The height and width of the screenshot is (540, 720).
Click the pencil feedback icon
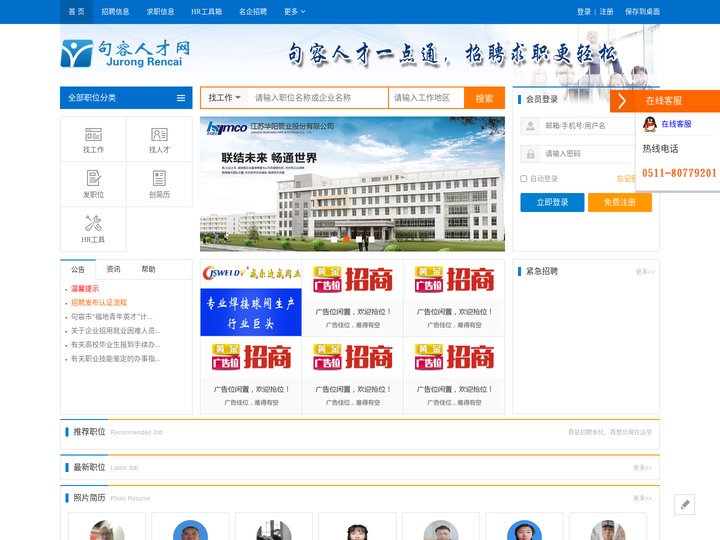pos(685,505)
